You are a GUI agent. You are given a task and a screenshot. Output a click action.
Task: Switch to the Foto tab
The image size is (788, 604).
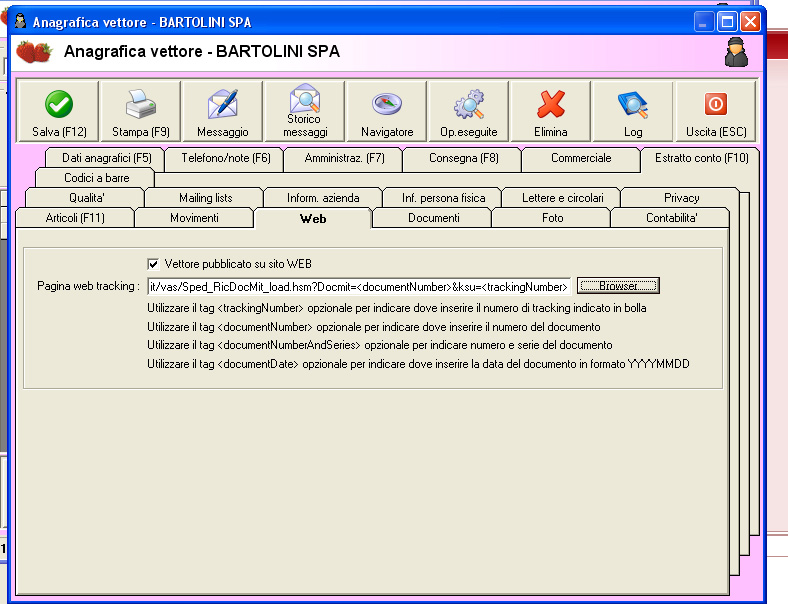coord(552,218)
